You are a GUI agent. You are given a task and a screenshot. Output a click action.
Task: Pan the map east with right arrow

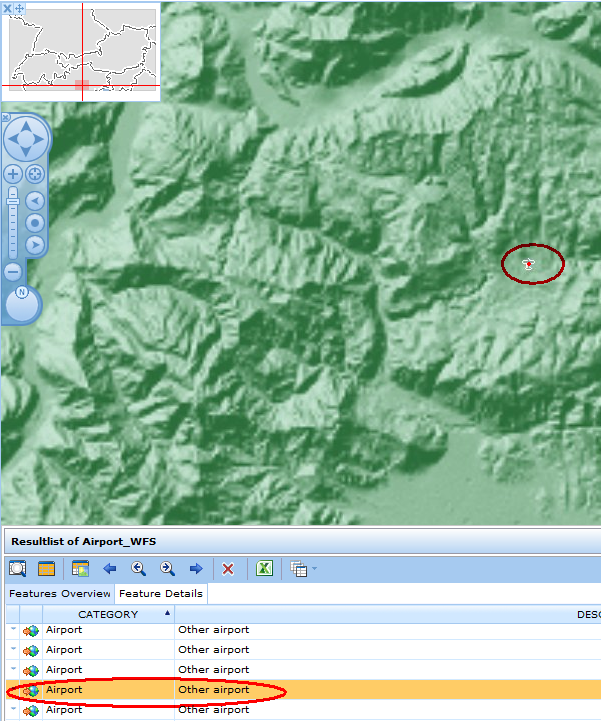click(39, 139)
